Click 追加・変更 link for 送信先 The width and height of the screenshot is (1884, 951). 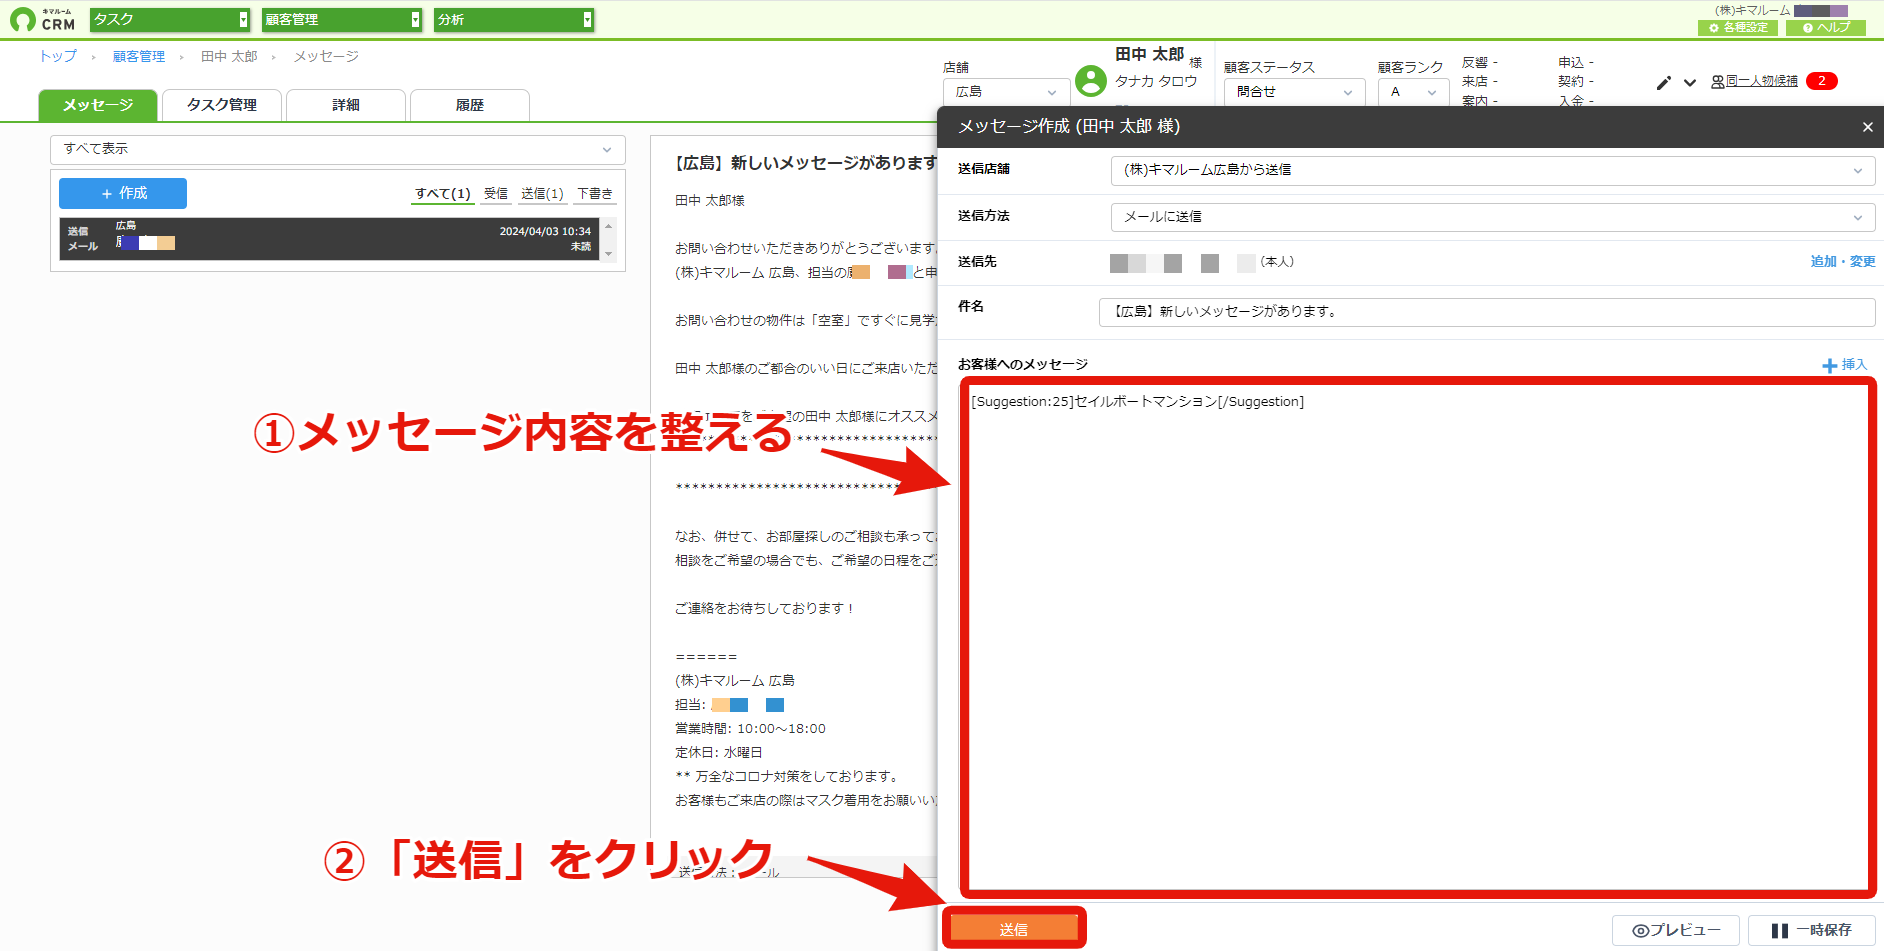pos(1843,262)
